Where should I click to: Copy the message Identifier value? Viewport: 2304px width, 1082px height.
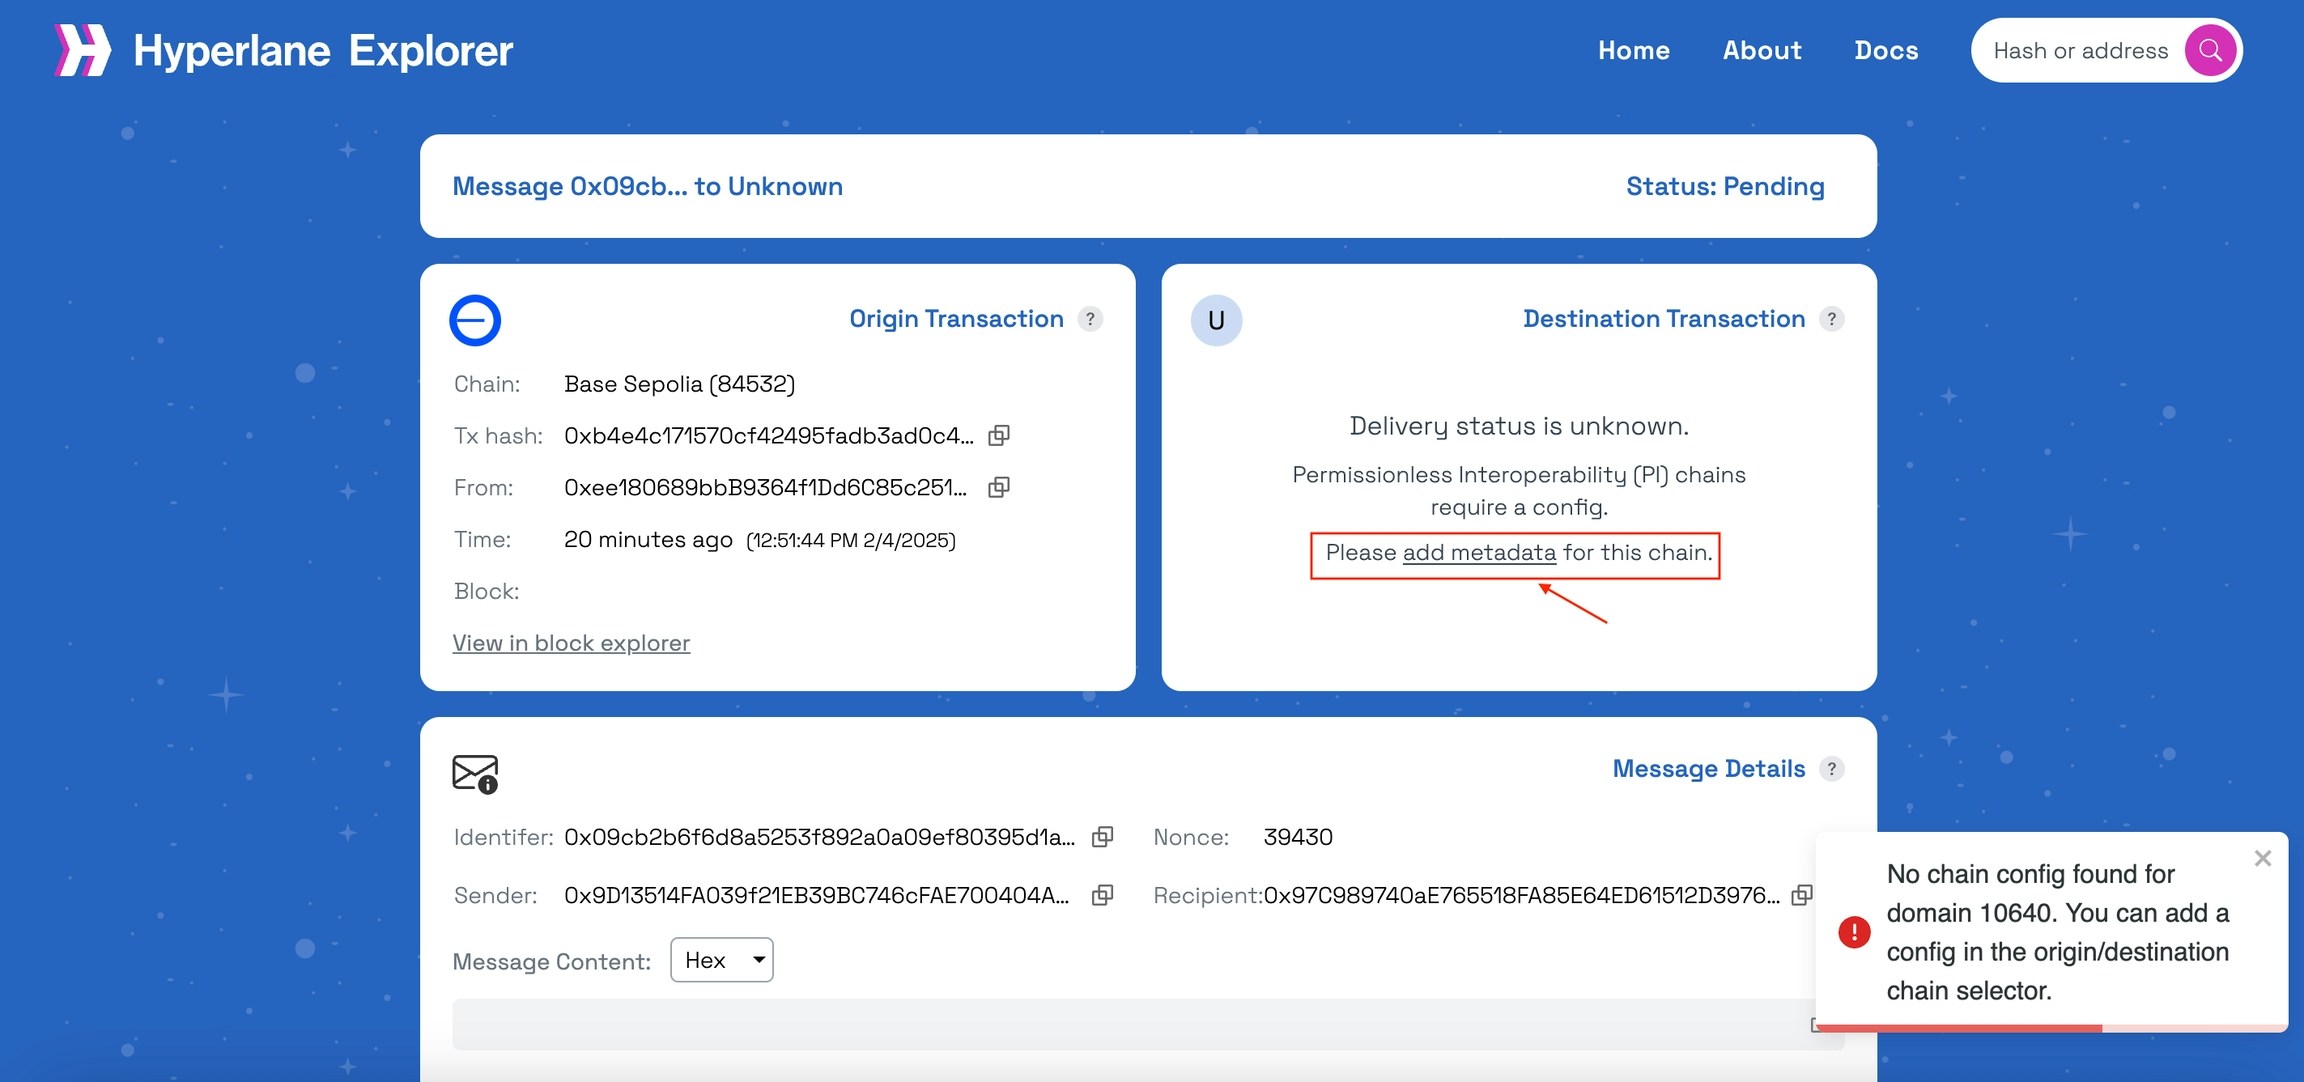pyautogui.click(x=1102, y=837)
